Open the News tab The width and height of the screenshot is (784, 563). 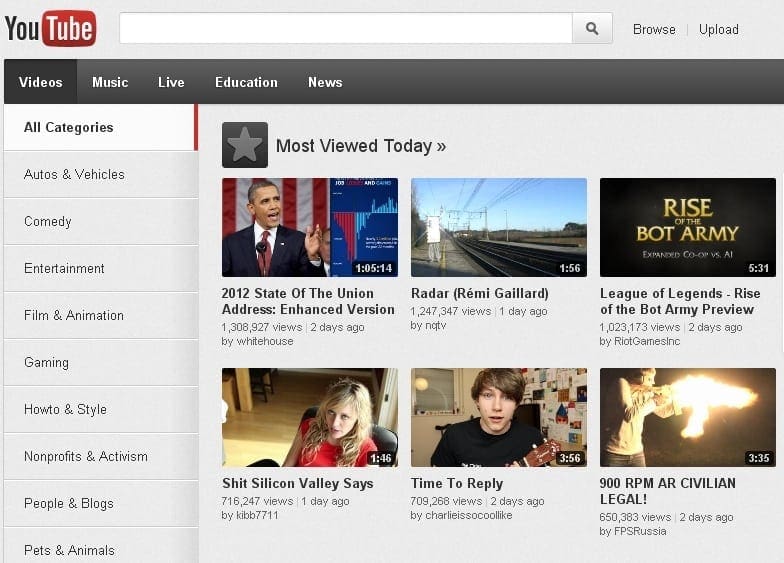[325, 82]
